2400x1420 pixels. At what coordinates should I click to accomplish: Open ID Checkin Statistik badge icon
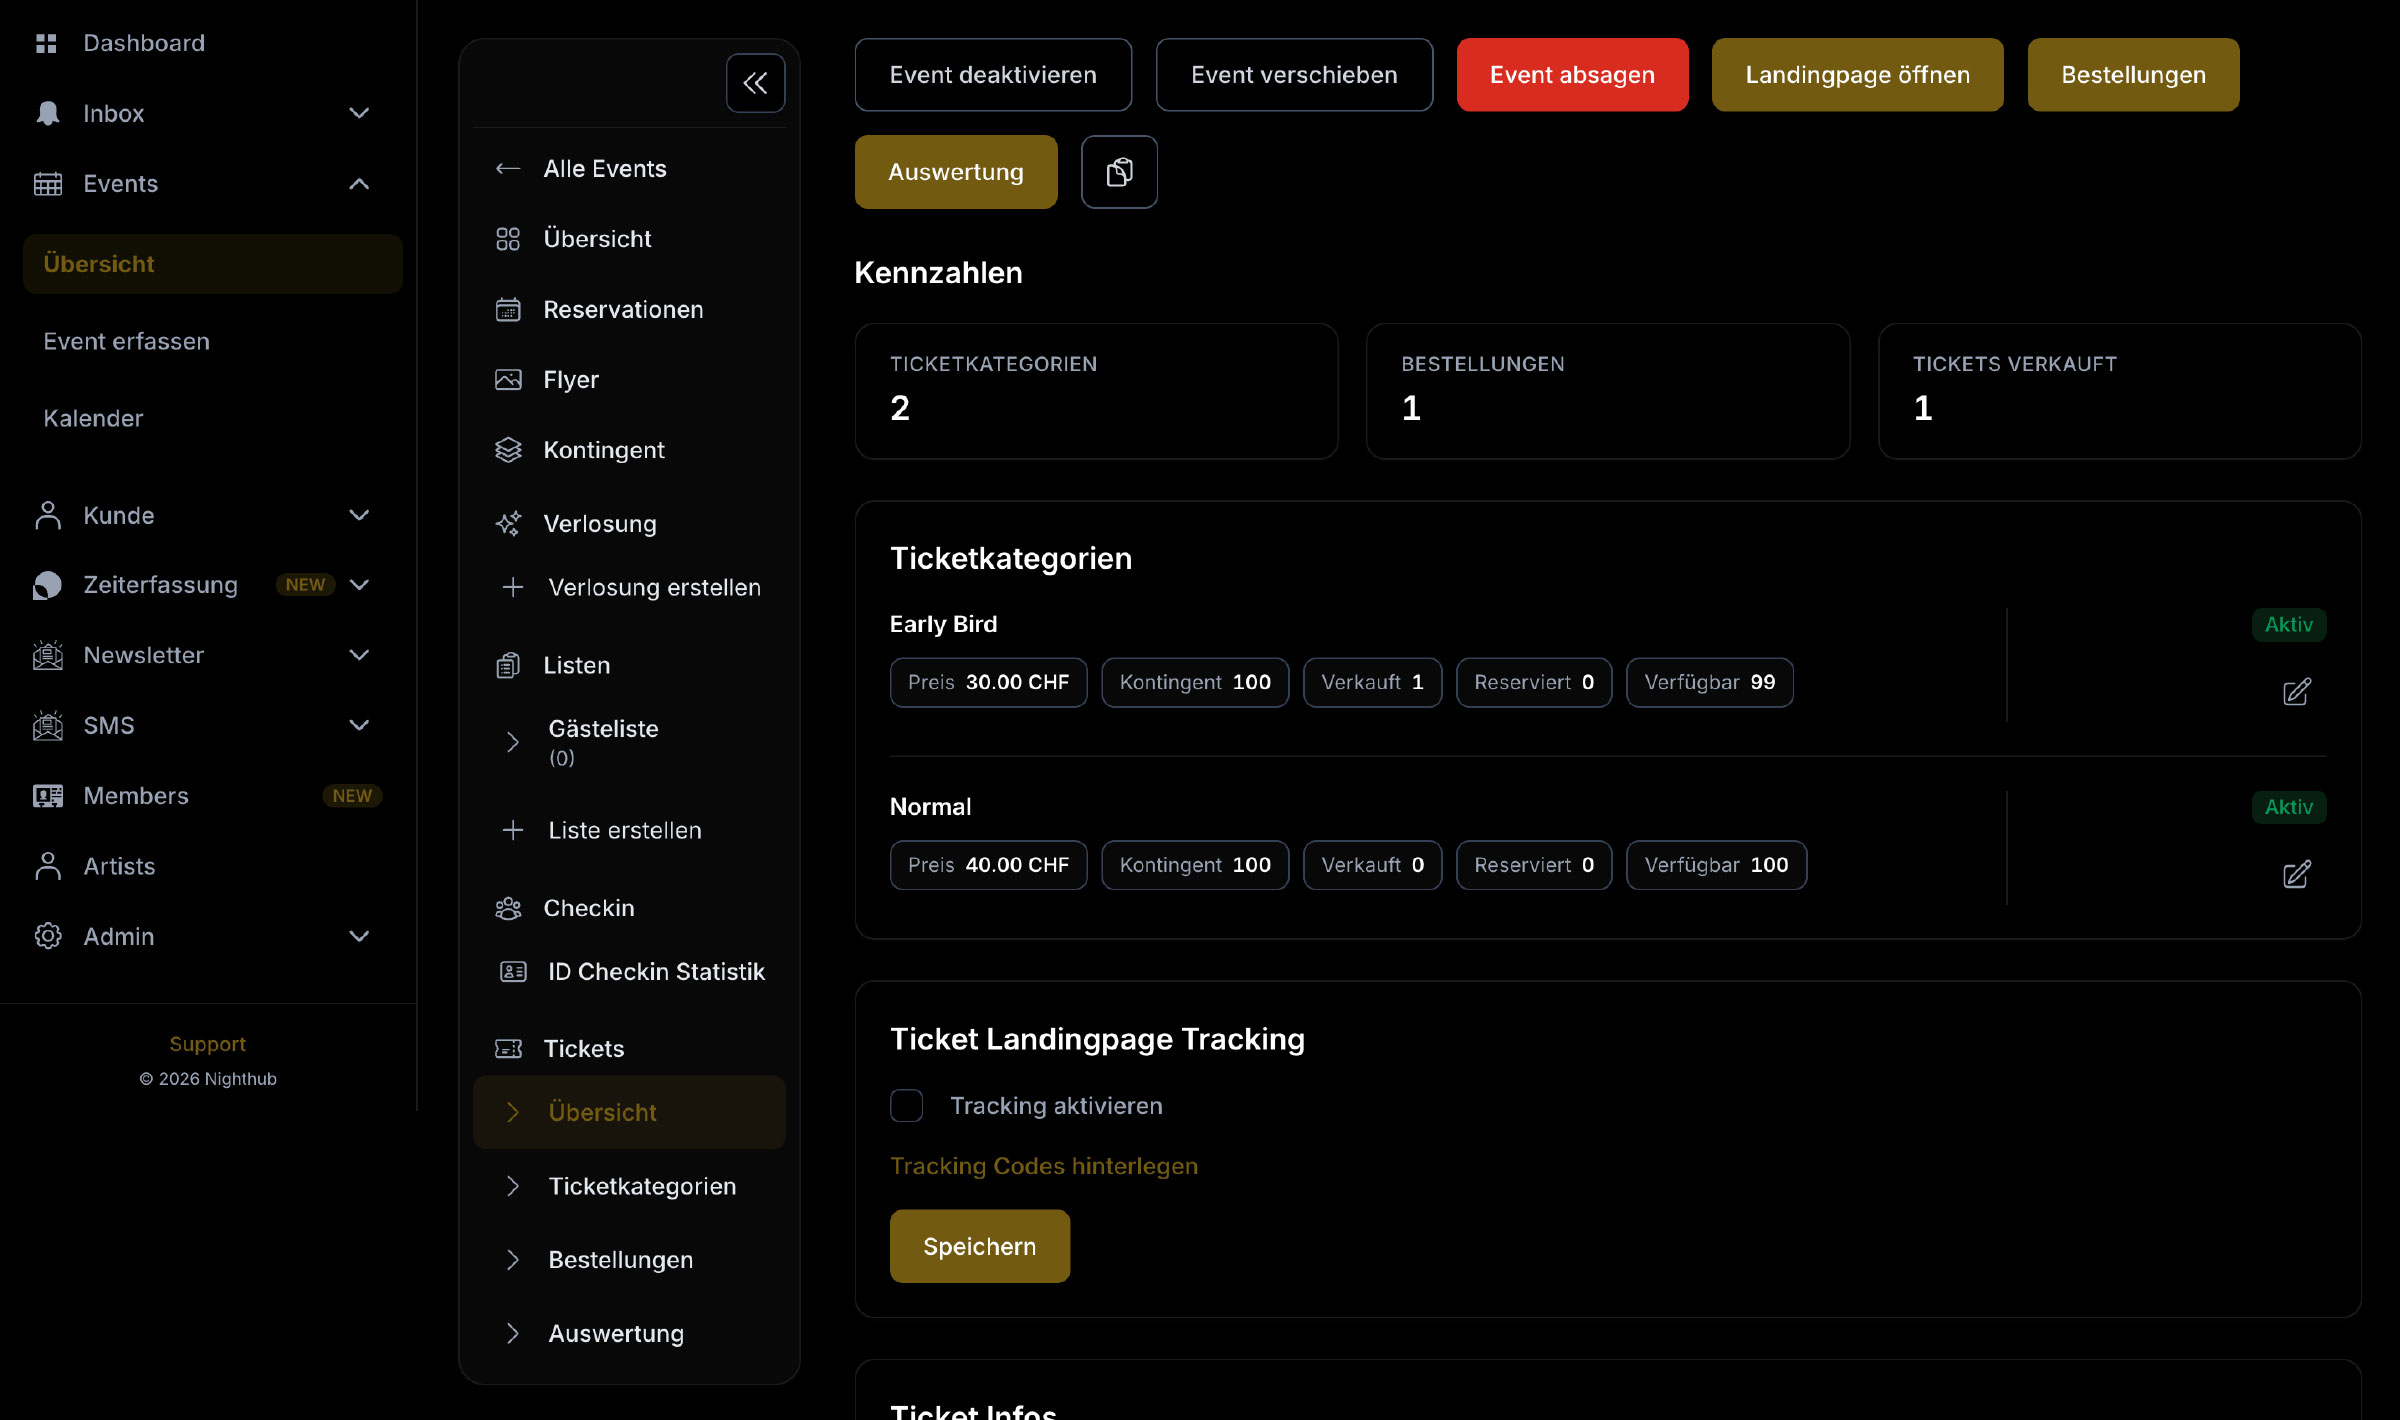pos(513,971)
